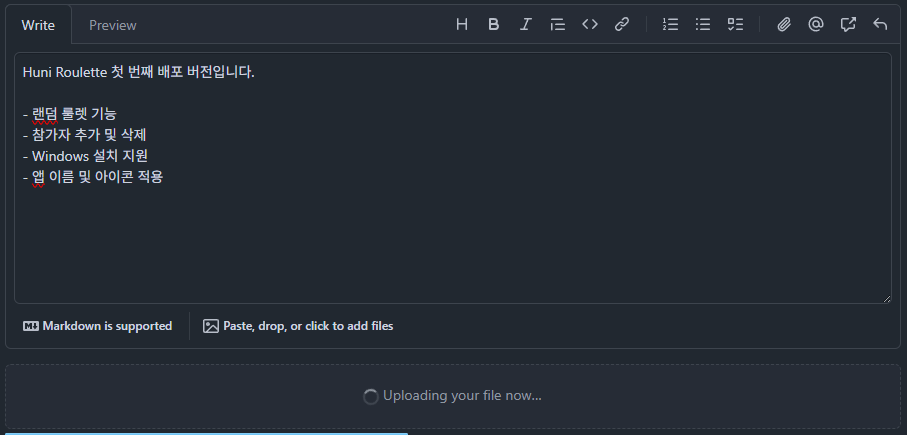Apply italic formatting to text
The image size is (907, 435).
525,24
